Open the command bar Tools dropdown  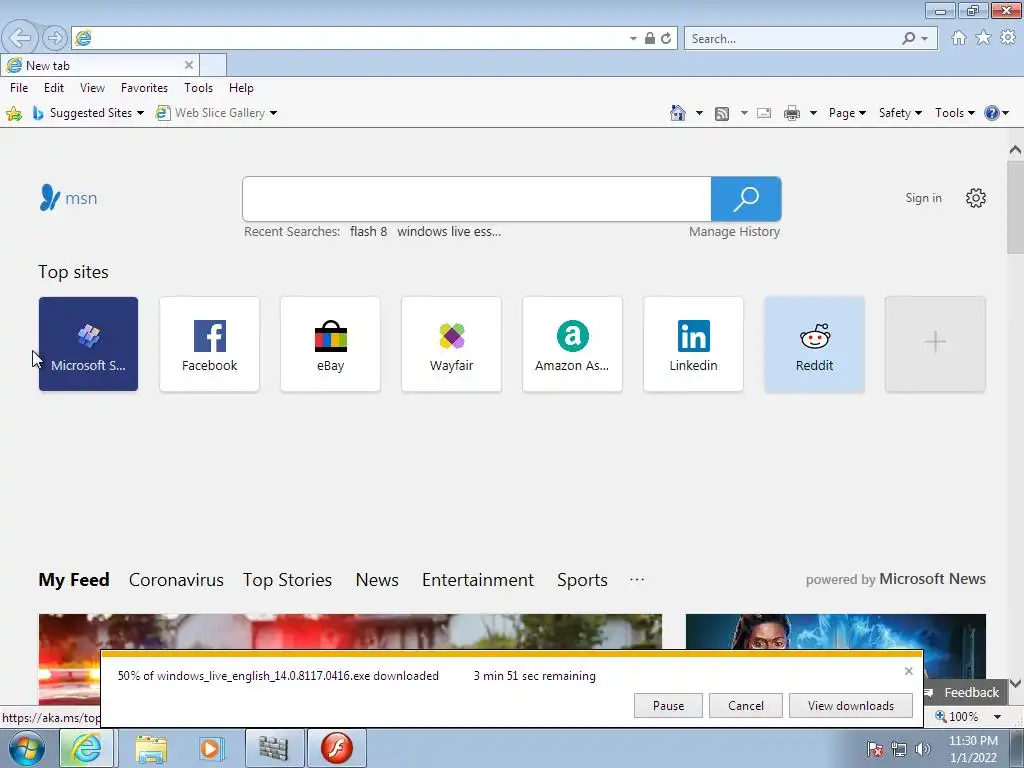pos(955,113)
